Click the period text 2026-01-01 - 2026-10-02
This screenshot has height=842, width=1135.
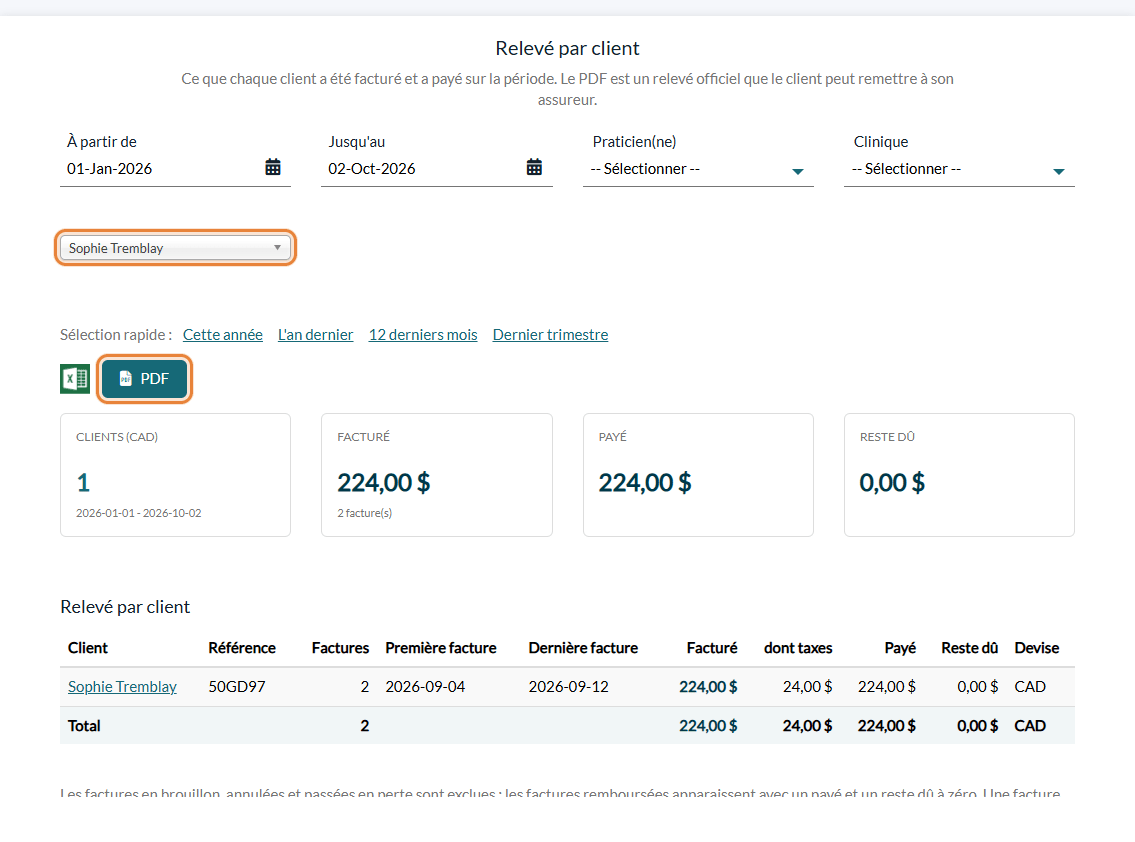[138, 513]
